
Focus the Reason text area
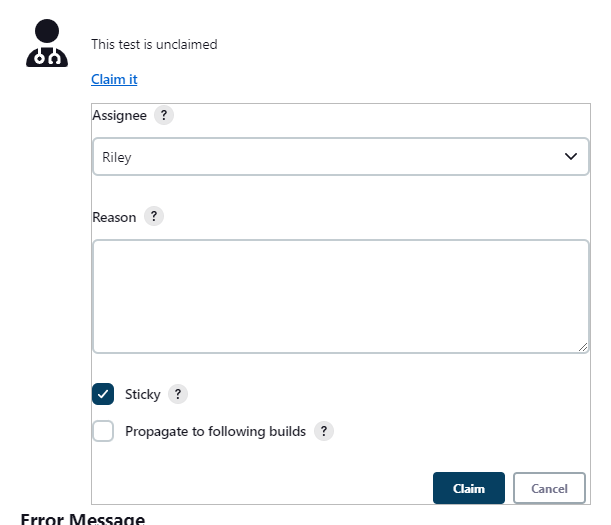pyautogui.click(x=340, y=296)
